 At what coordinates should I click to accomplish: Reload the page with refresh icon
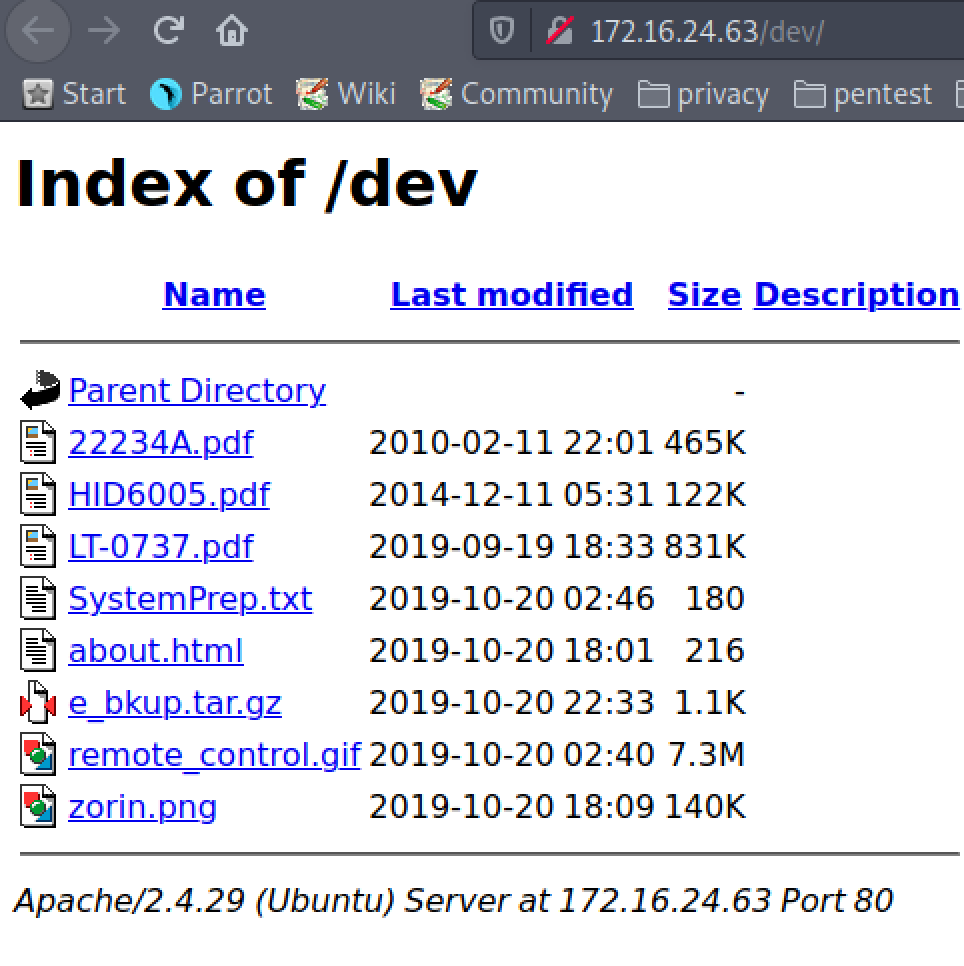pyautogui.click(x=168, y=31)
